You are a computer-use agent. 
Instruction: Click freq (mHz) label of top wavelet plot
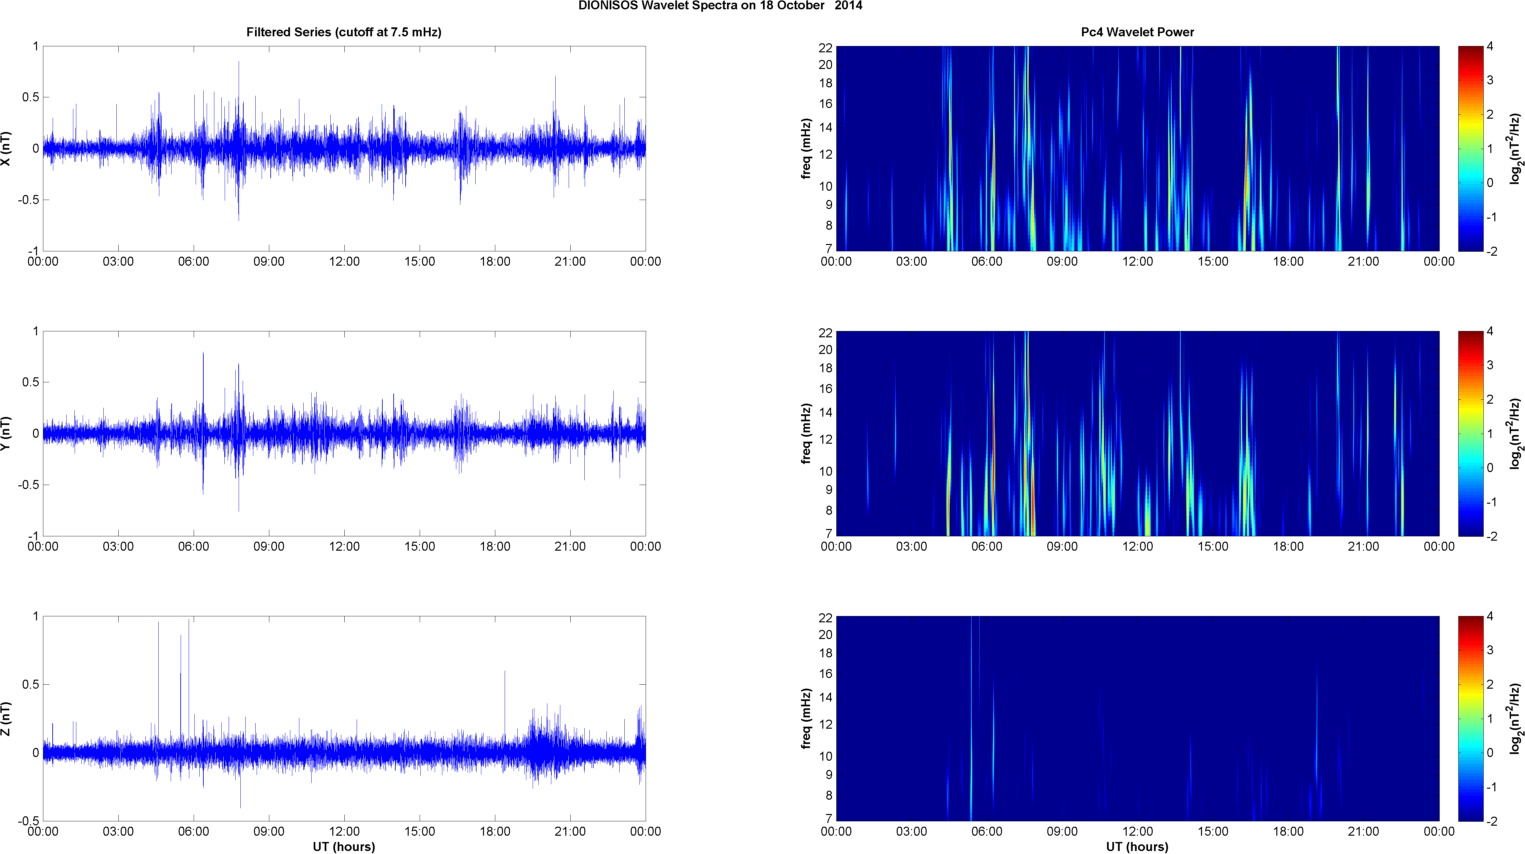point(806,148)
